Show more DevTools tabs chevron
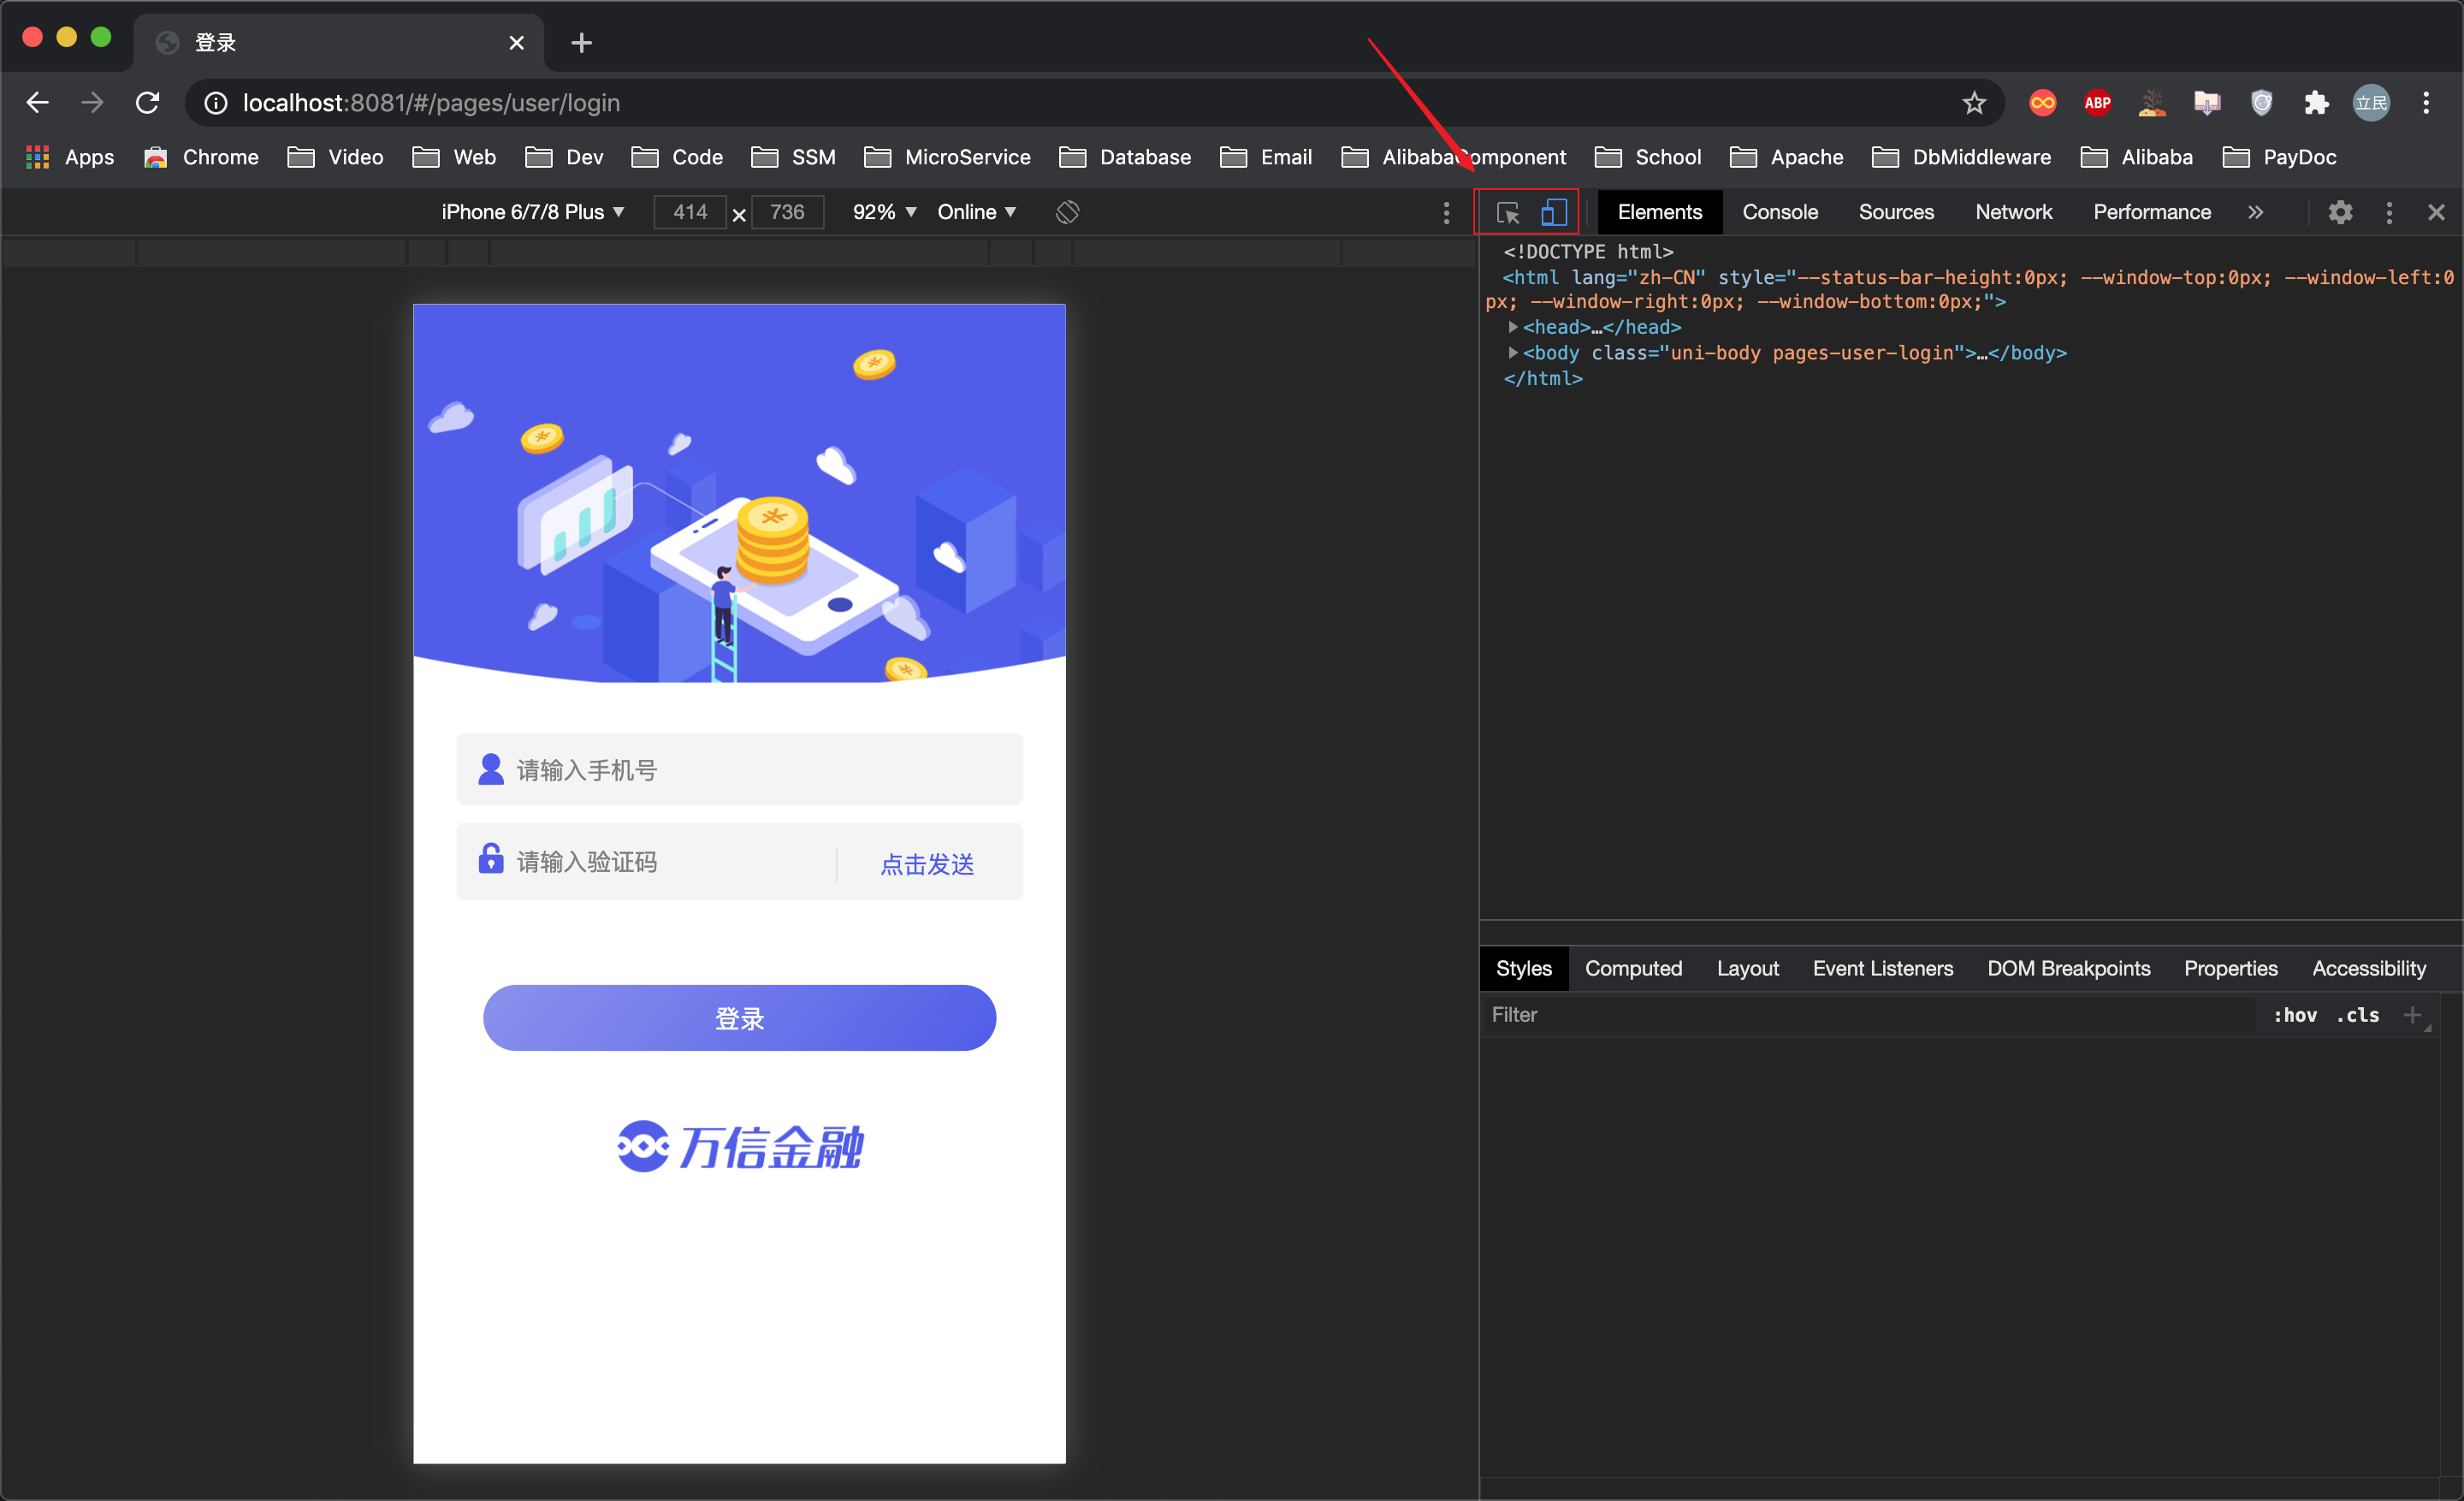The width and height of the screenshot is (2464, 1501). pos(2255,212)
